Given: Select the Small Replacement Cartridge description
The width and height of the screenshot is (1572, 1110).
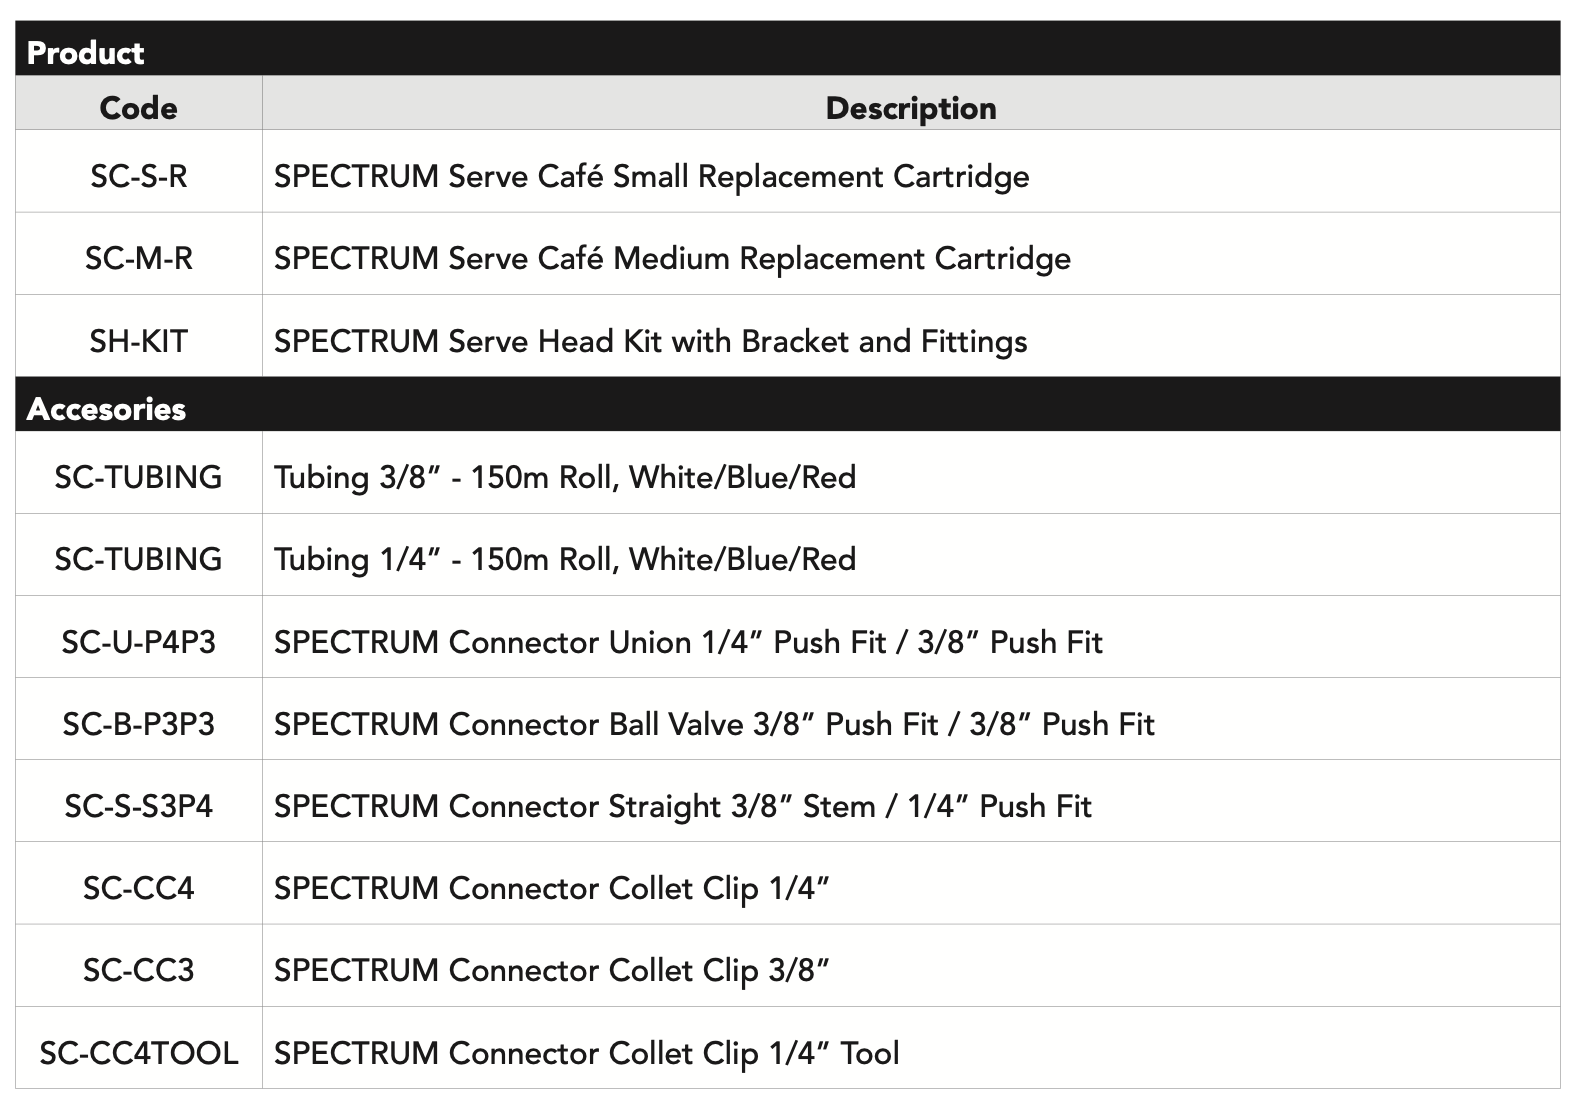Looking at the screenshot, I should point(651,176).
